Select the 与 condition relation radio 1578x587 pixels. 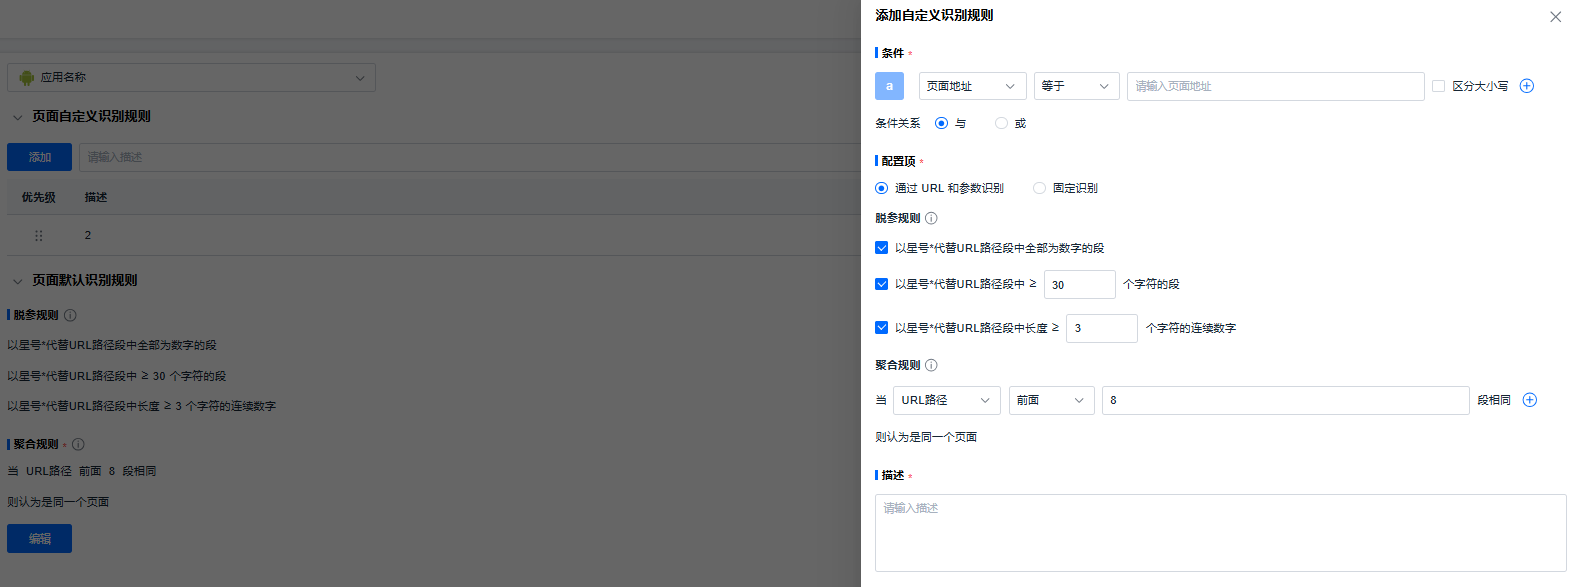click(x=941, y=123)
